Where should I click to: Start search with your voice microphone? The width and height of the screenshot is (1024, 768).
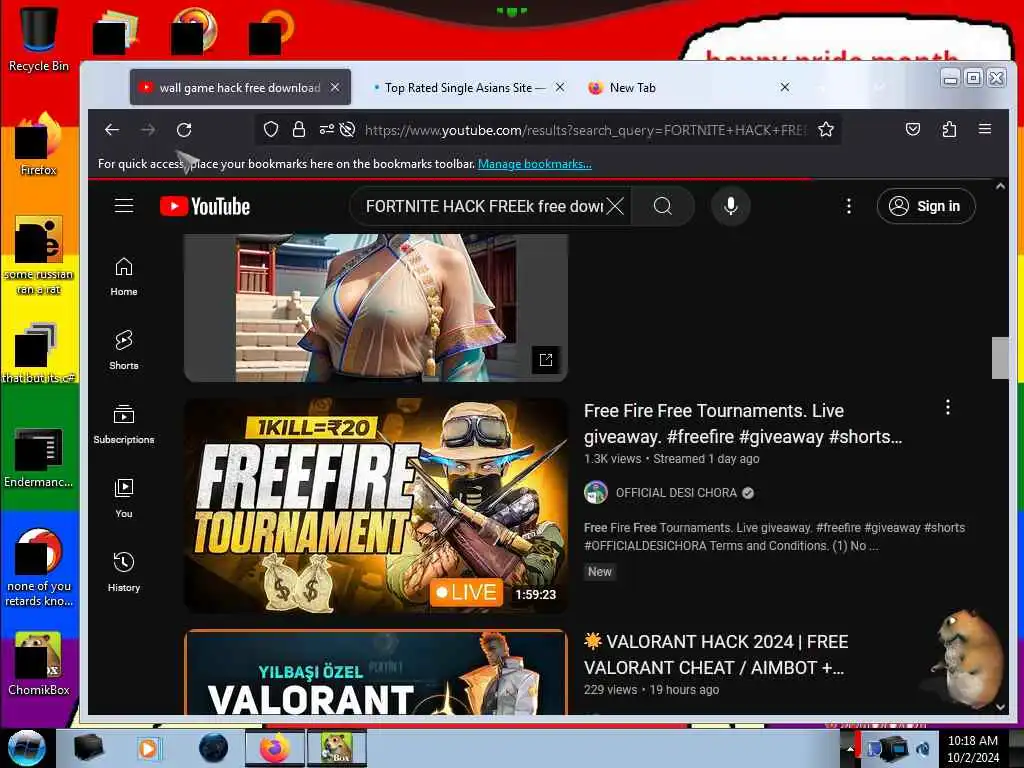[731, 206]
